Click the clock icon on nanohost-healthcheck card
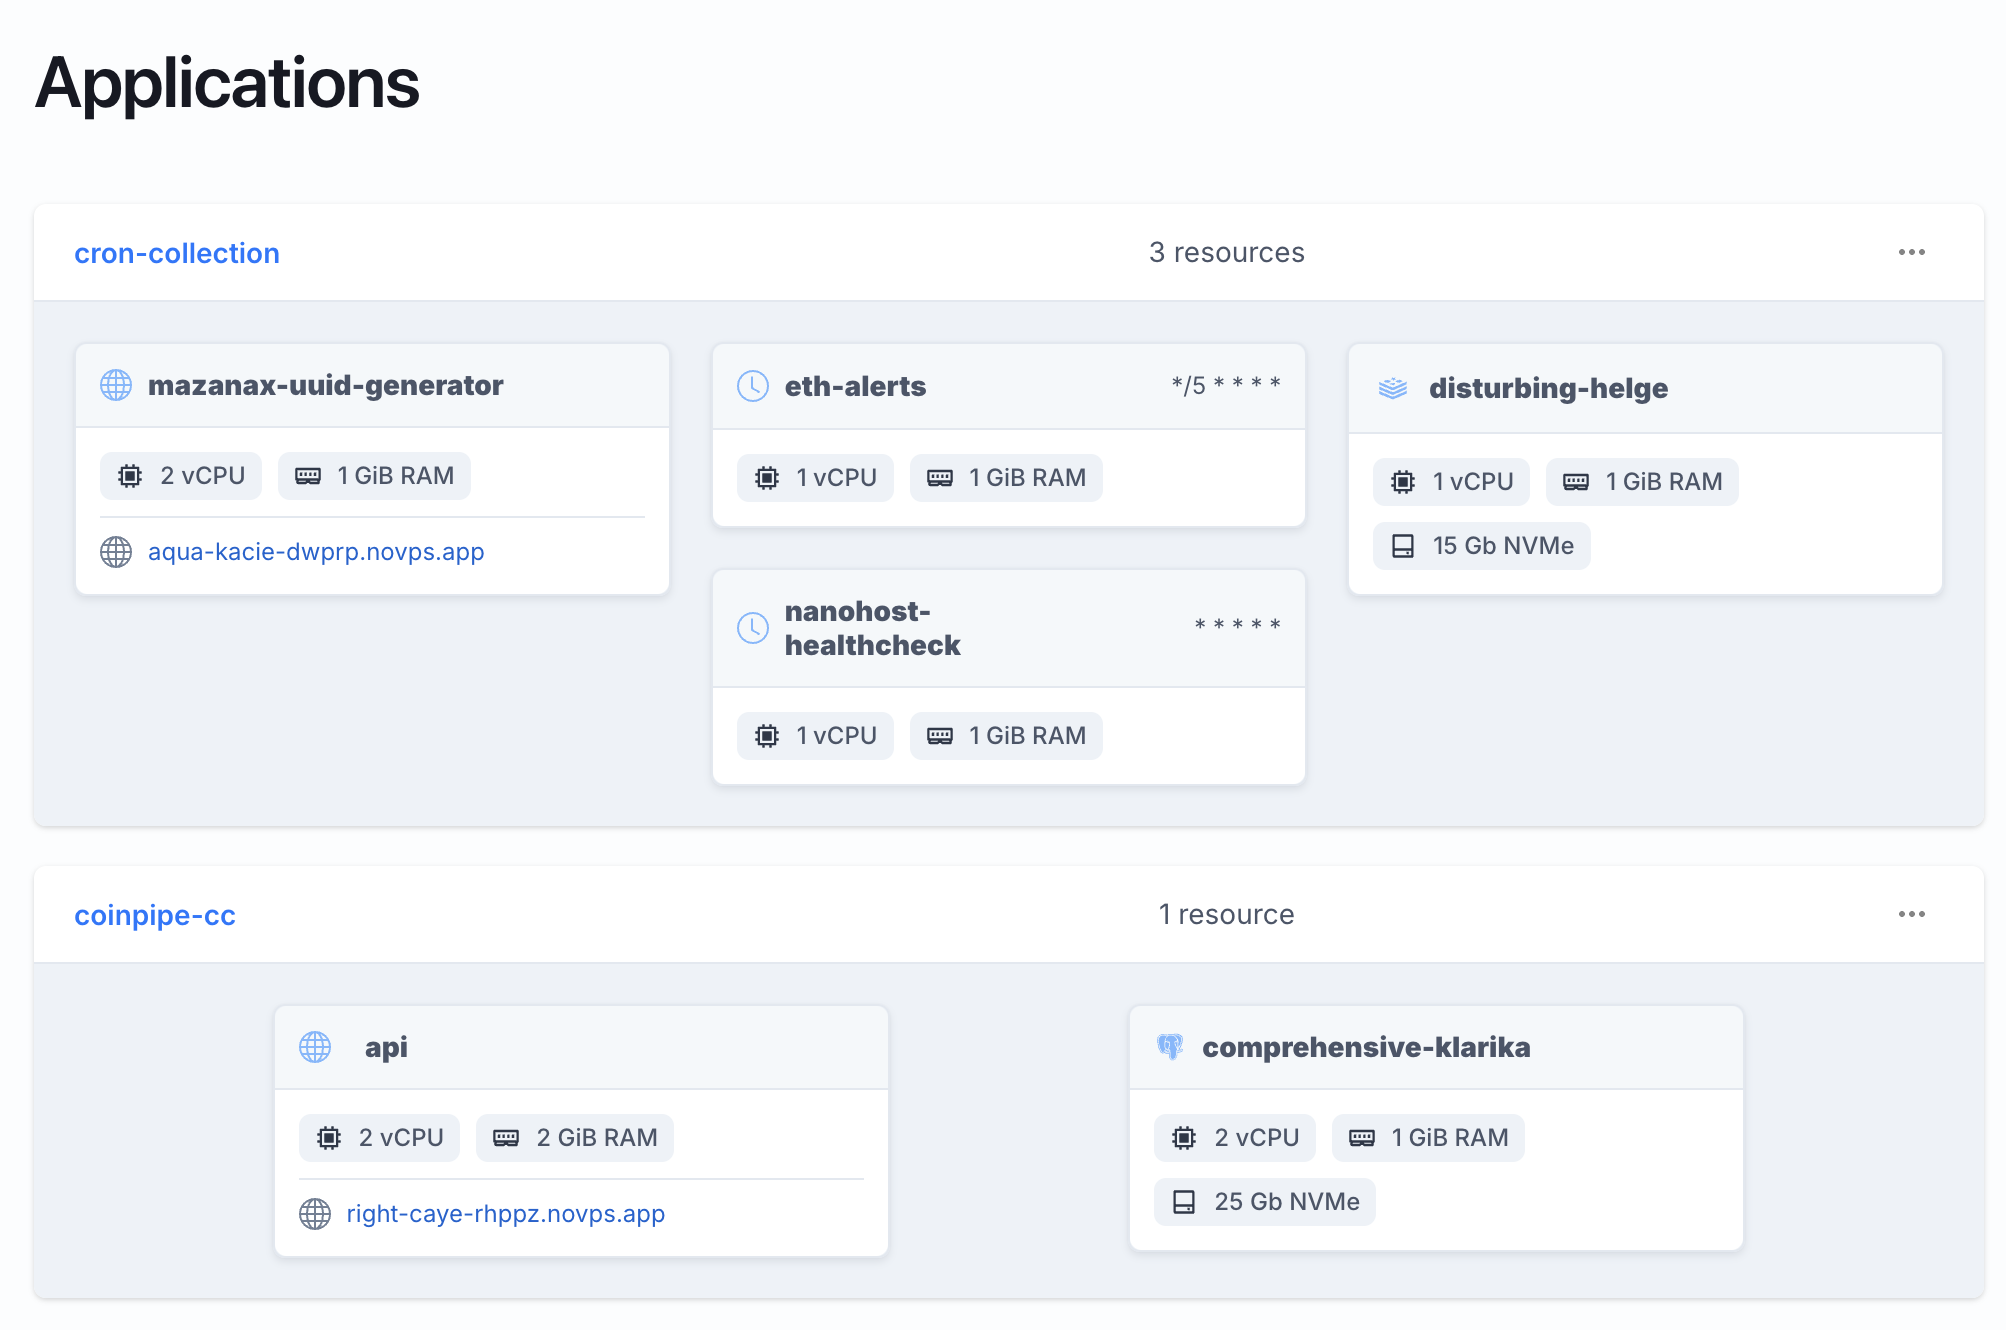The width and height of the screenshot is (2006, 1330). click(753, 627)
